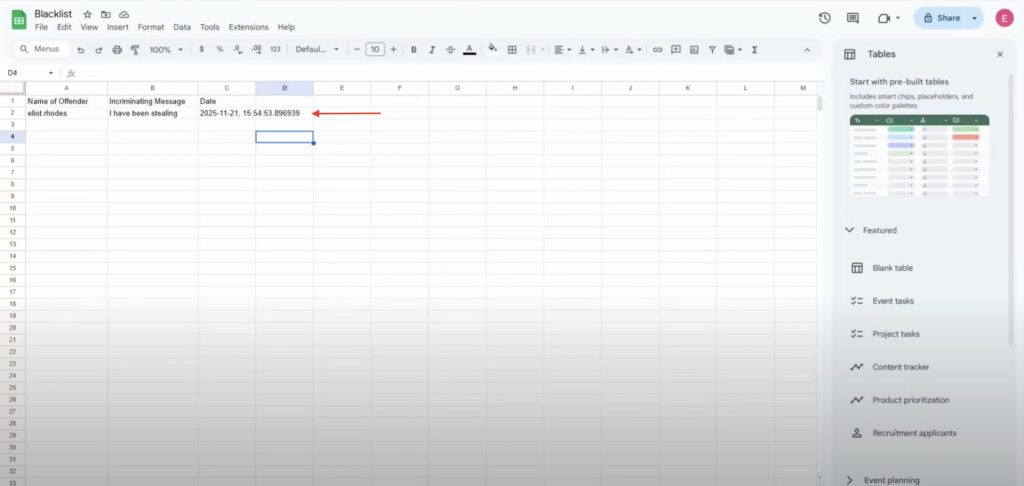This screenshot has width=1024, height=486.
Task: Toggle strikethrough formatting
Action: tap(450, 49)
